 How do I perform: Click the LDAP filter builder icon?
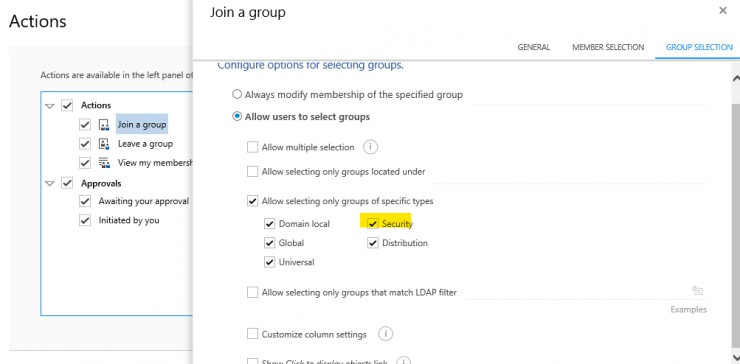coord(697,290)
